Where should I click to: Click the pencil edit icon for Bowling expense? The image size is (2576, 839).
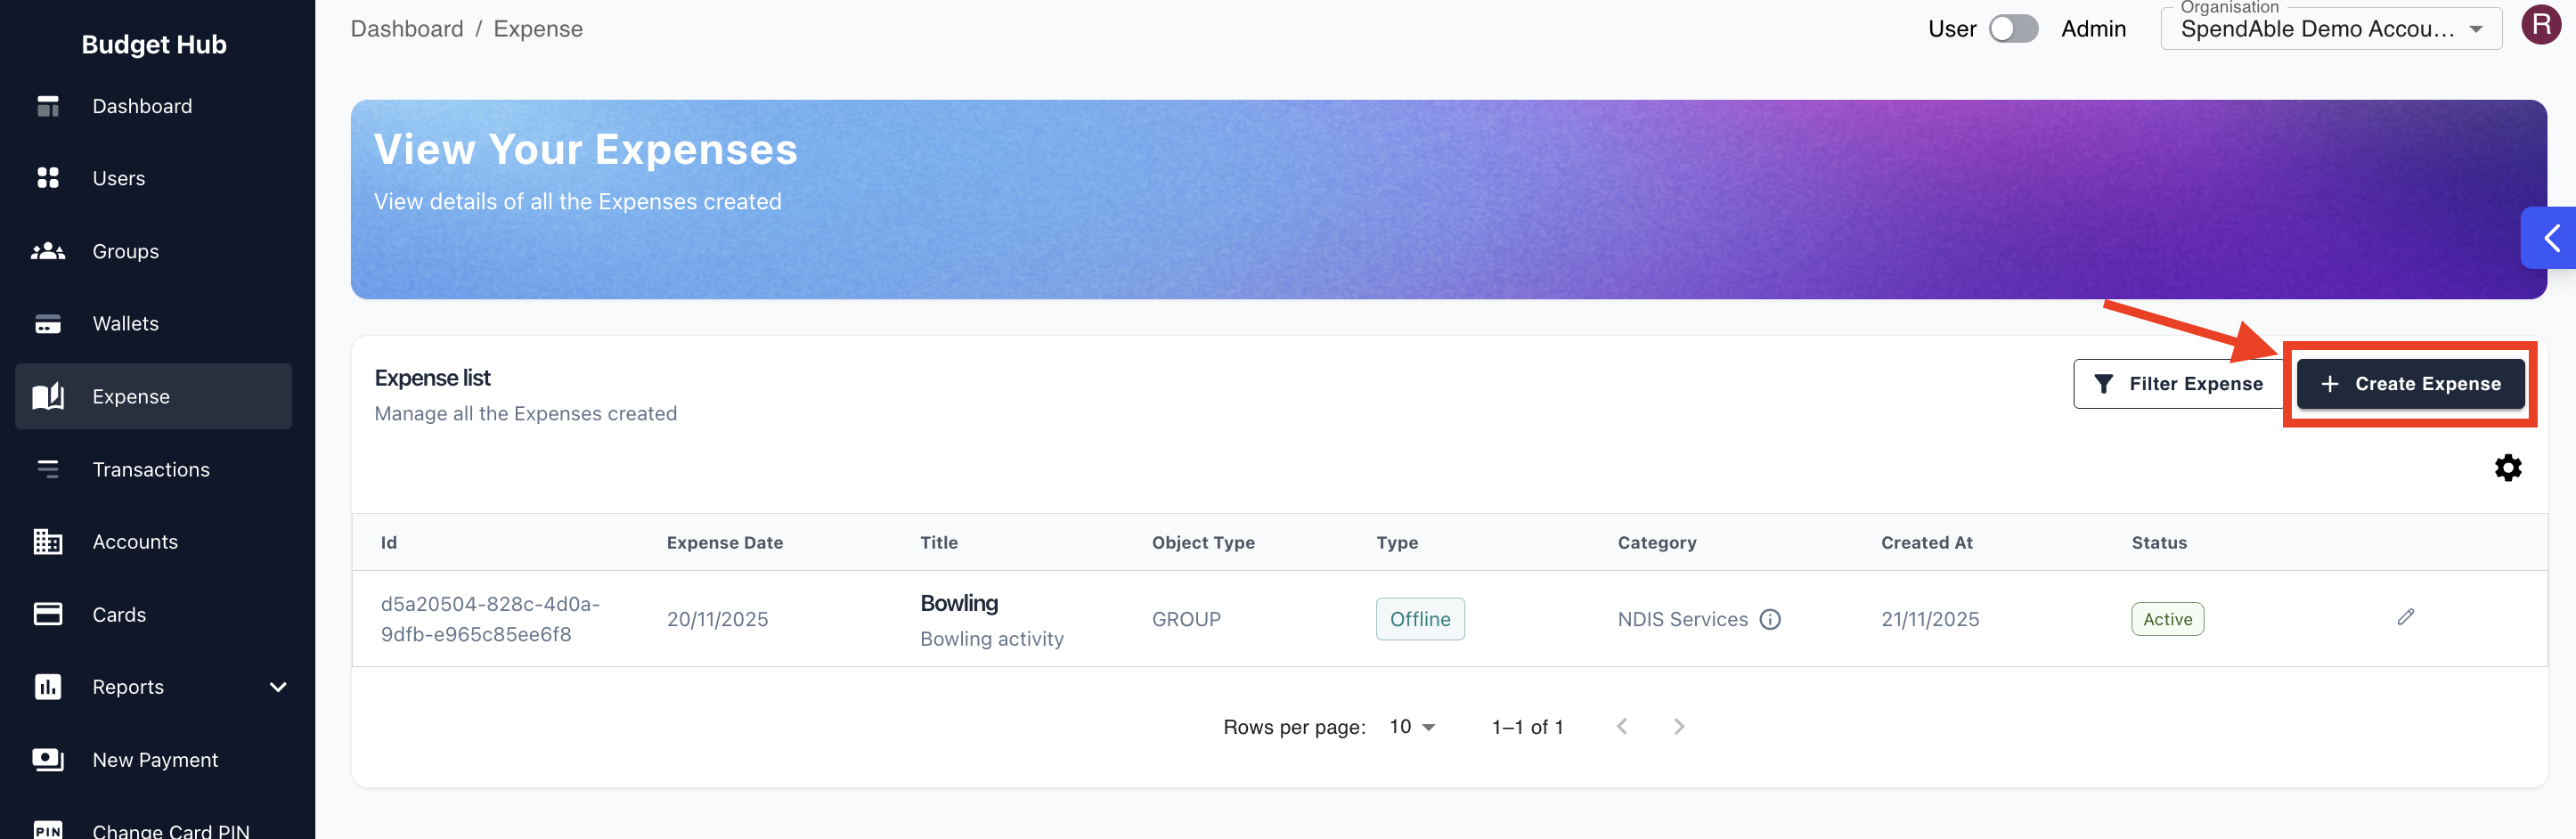(x=2405, y=617)
